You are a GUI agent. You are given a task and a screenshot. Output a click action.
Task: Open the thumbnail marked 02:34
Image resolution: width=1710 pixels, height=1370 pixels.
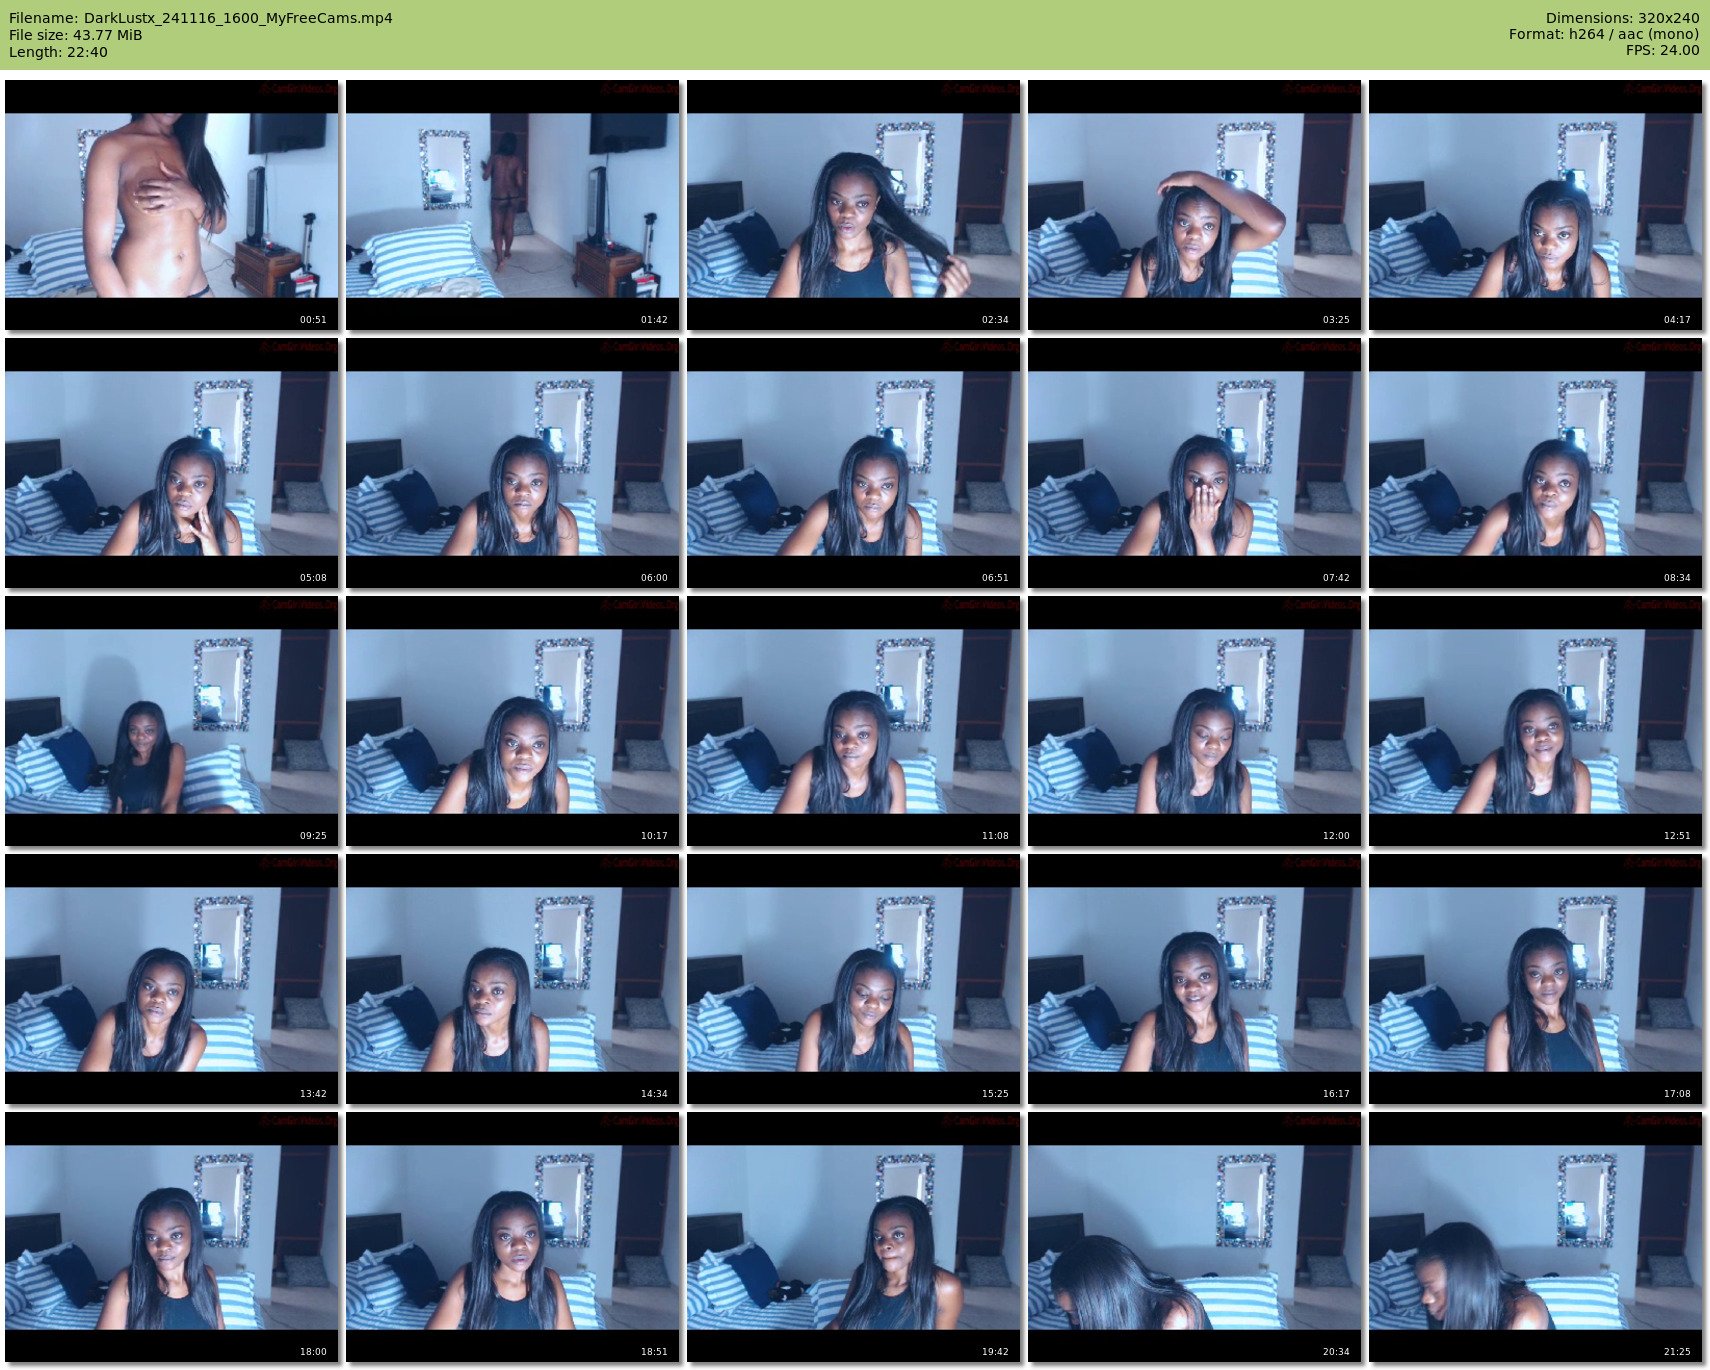[x=853, y=205]
